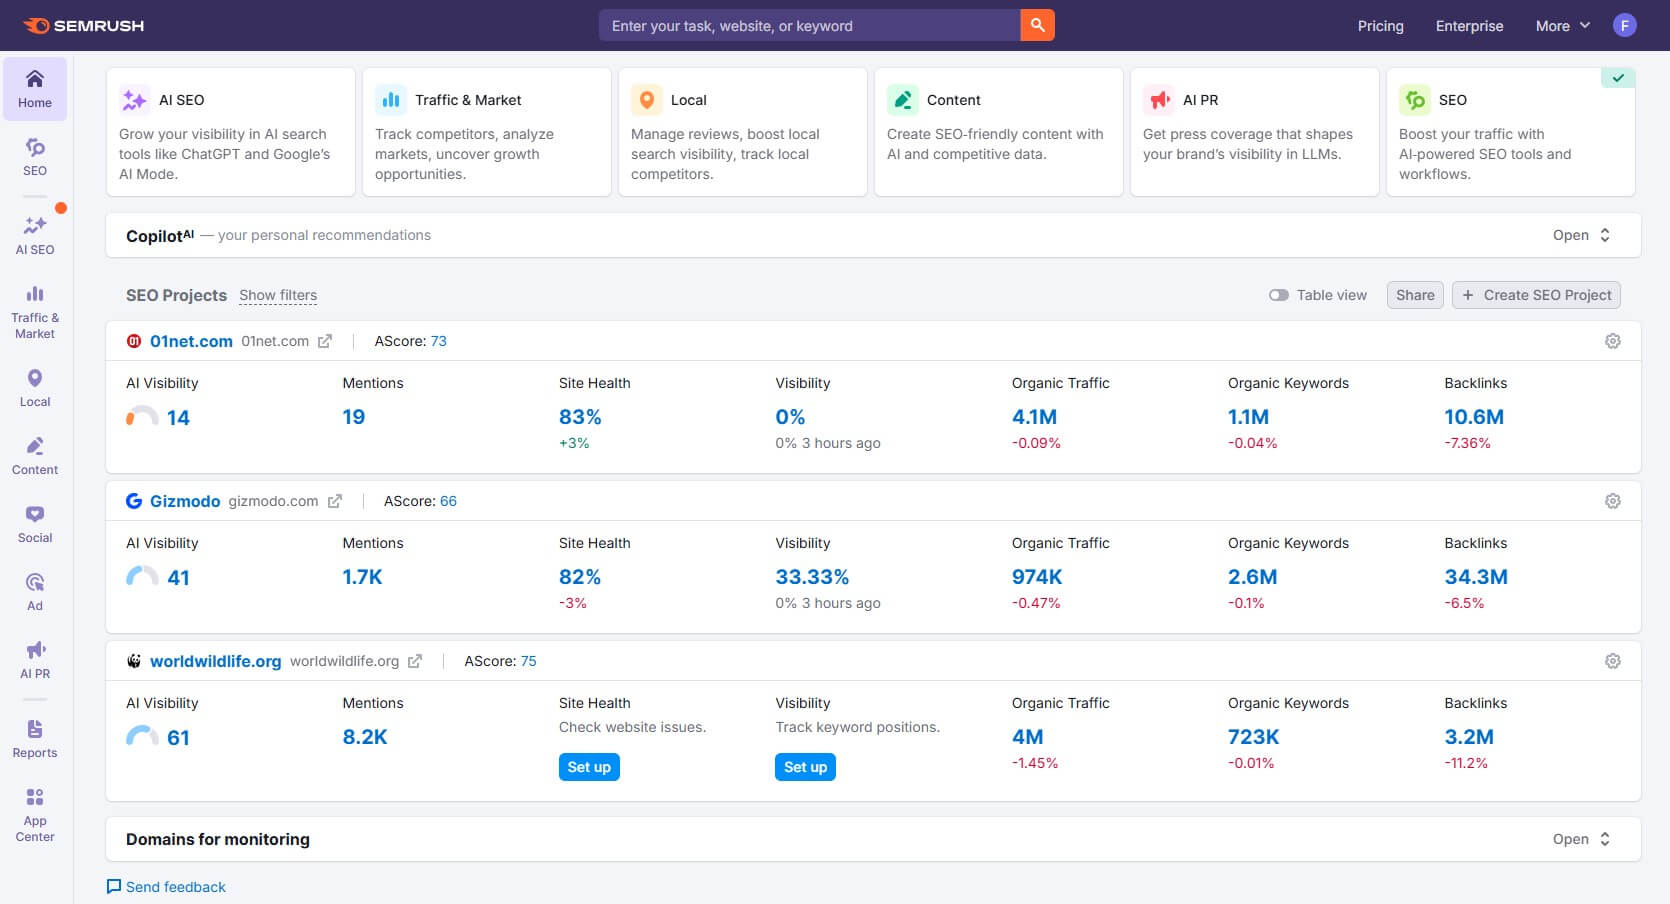Viewport: 1670px width, 904px height.
Task: Navigate to the Local tool in sidebar
Action: click(35, 388)
